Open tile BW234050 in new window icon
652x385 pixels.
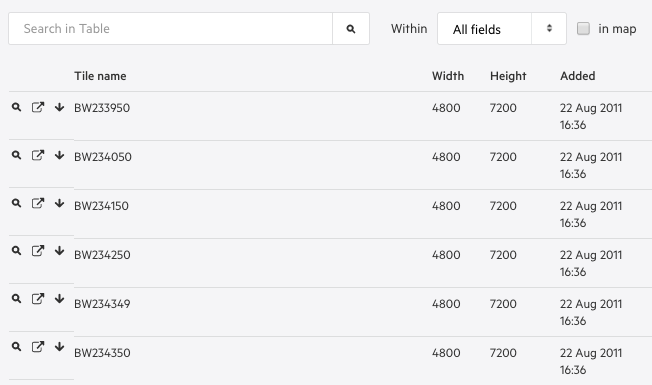point(38,155)
